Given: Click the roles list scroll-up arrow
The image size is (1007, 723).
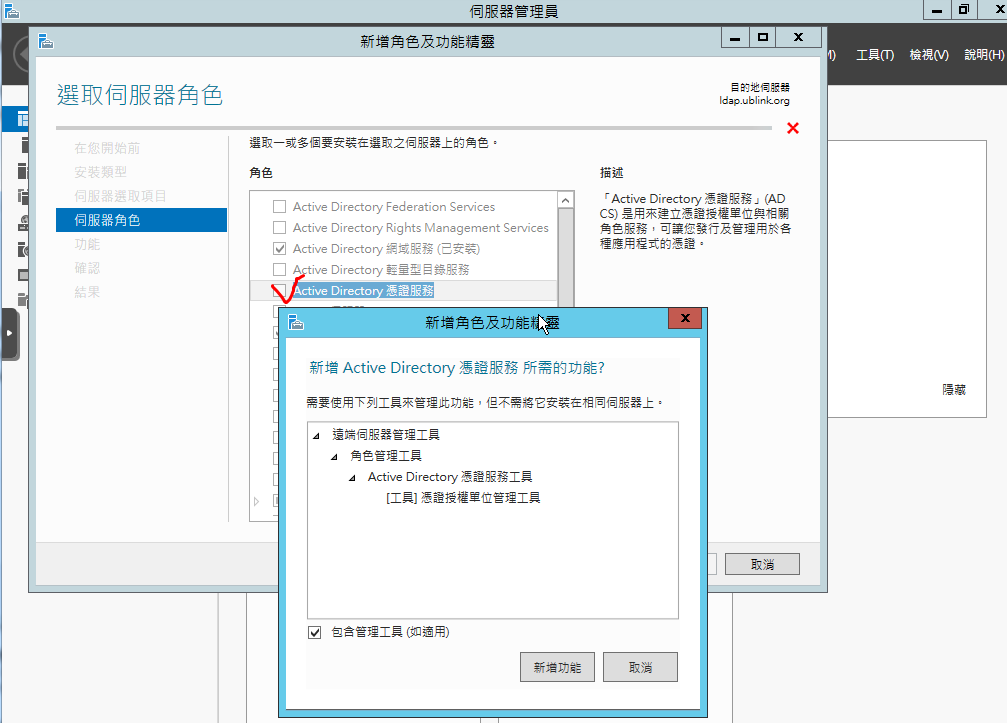Looking at the screenshot, I should tap(565, 200).
